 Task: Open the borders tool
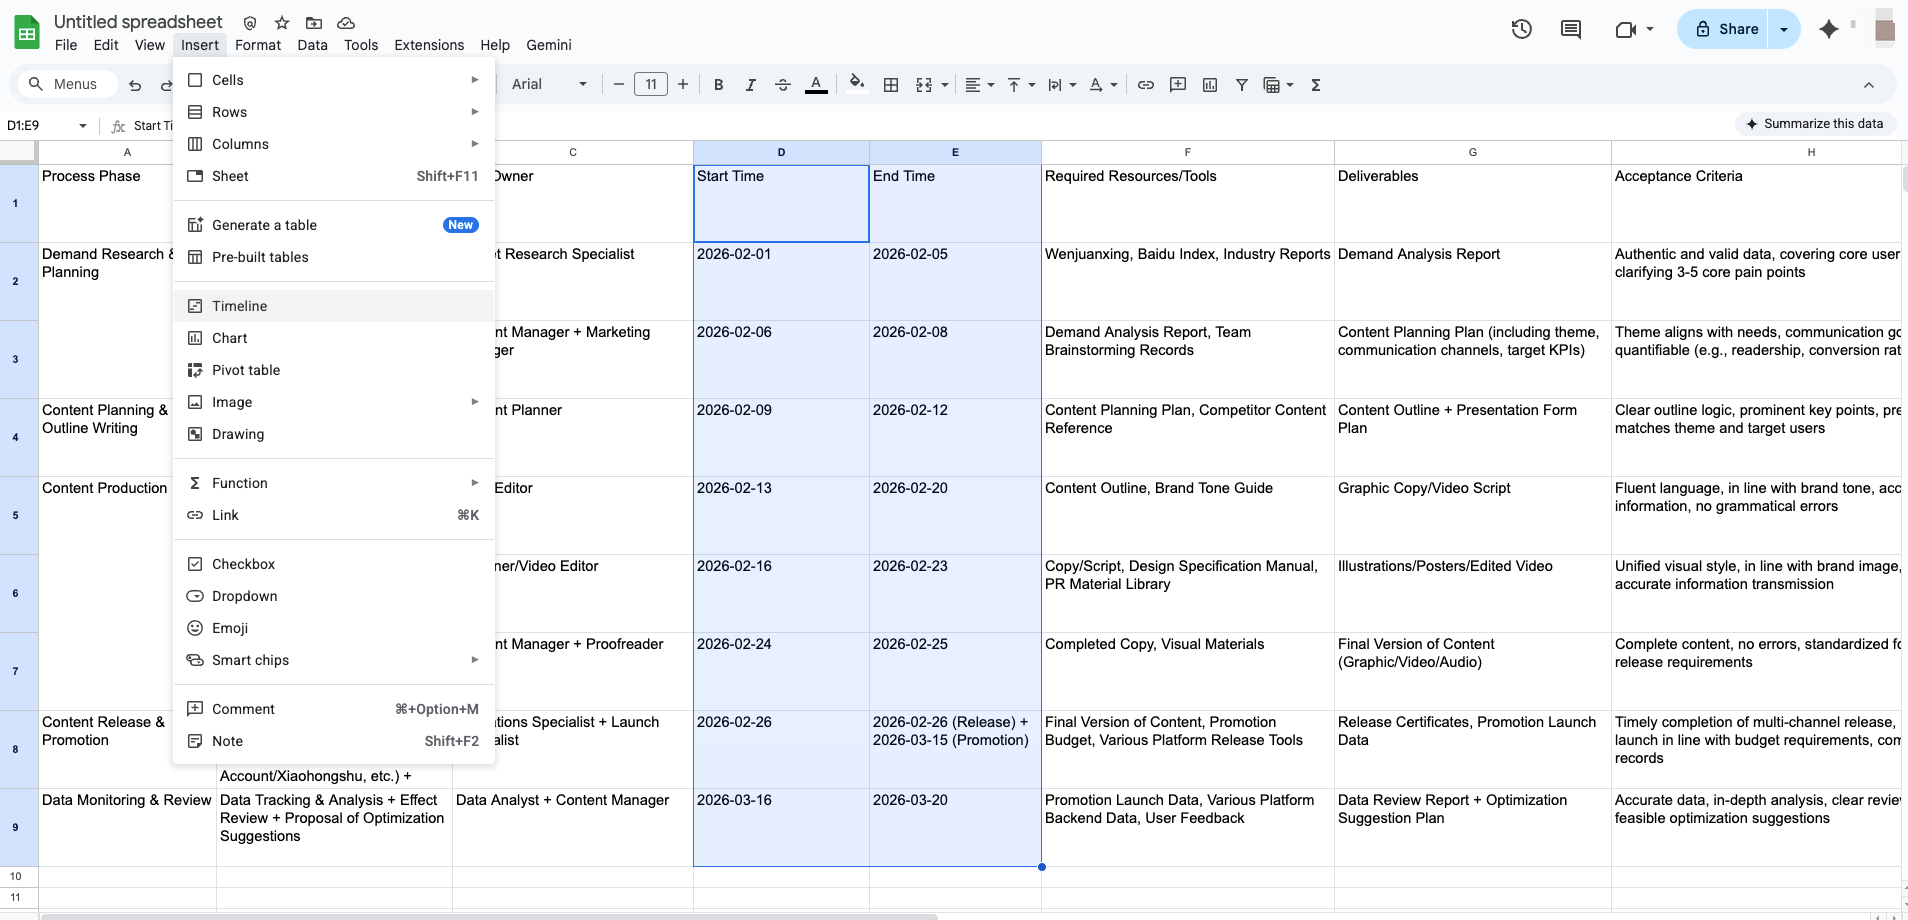pos(891,85)
